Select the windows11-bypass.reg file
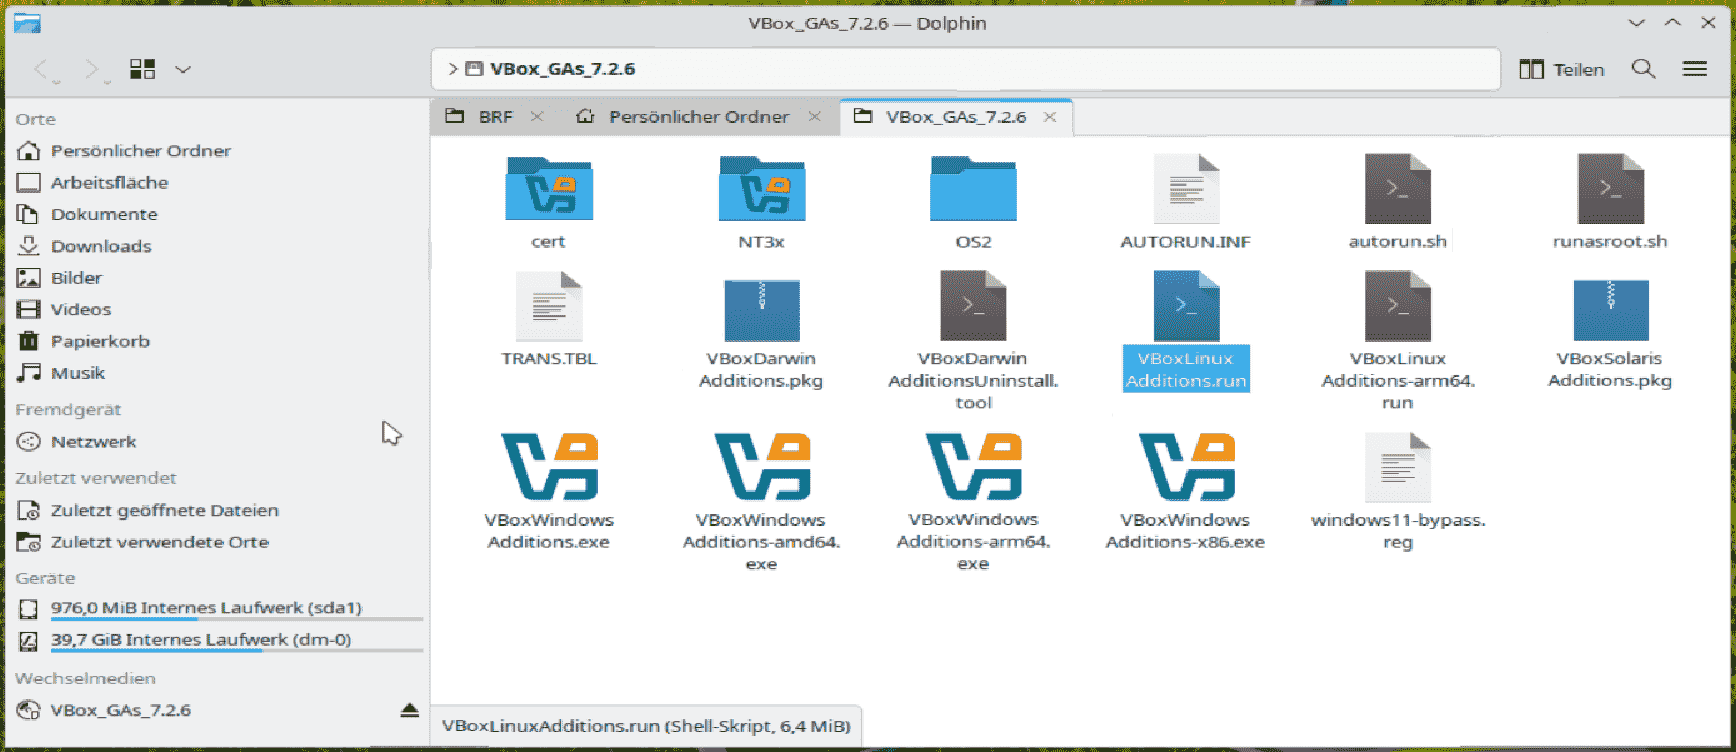1736x752 pixels. pyautogui.click(x=1397, y=468)
